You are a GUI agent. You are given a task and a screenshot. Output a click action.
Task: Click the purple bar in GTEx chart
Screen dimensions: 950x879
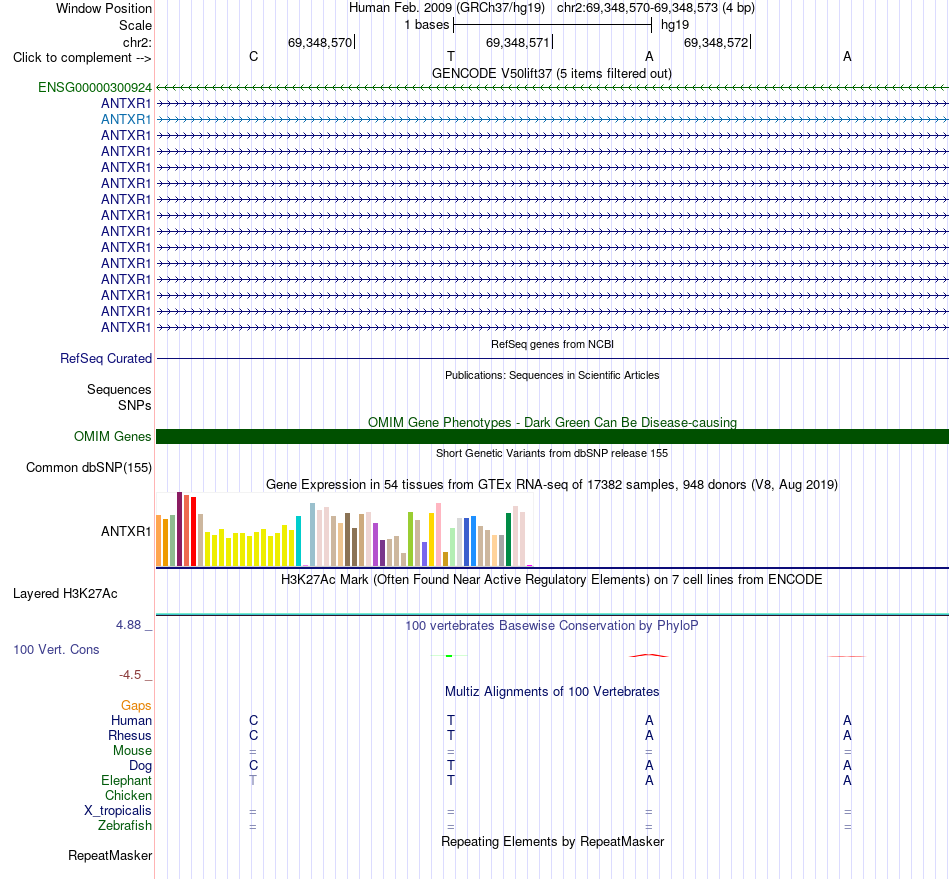375,545
